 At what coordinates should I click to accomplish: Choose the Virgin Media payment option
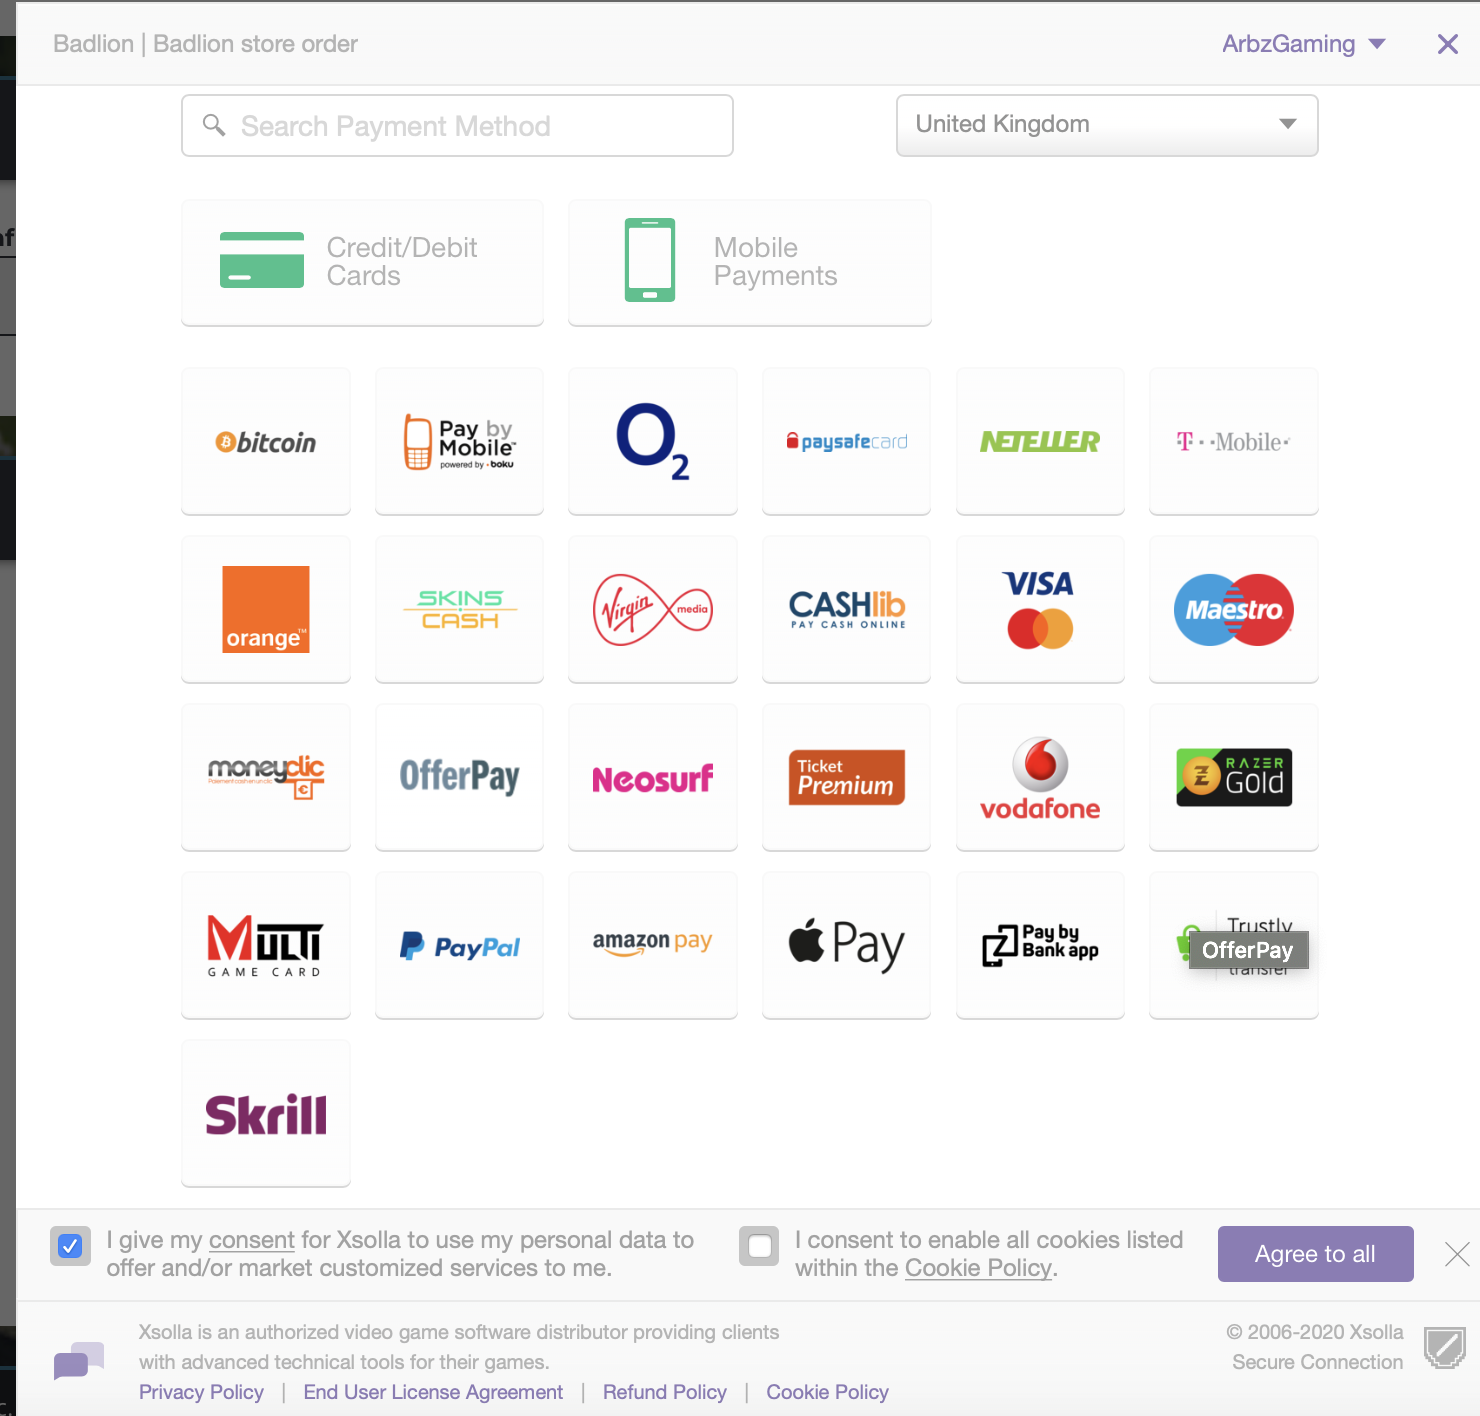pos(653,609)
